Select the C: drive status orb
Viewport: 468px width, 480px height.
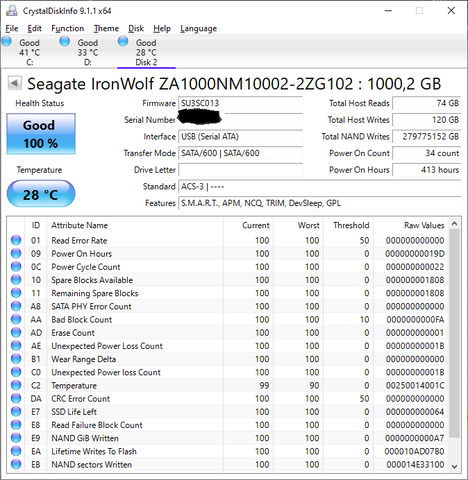(x=6, y=41)
